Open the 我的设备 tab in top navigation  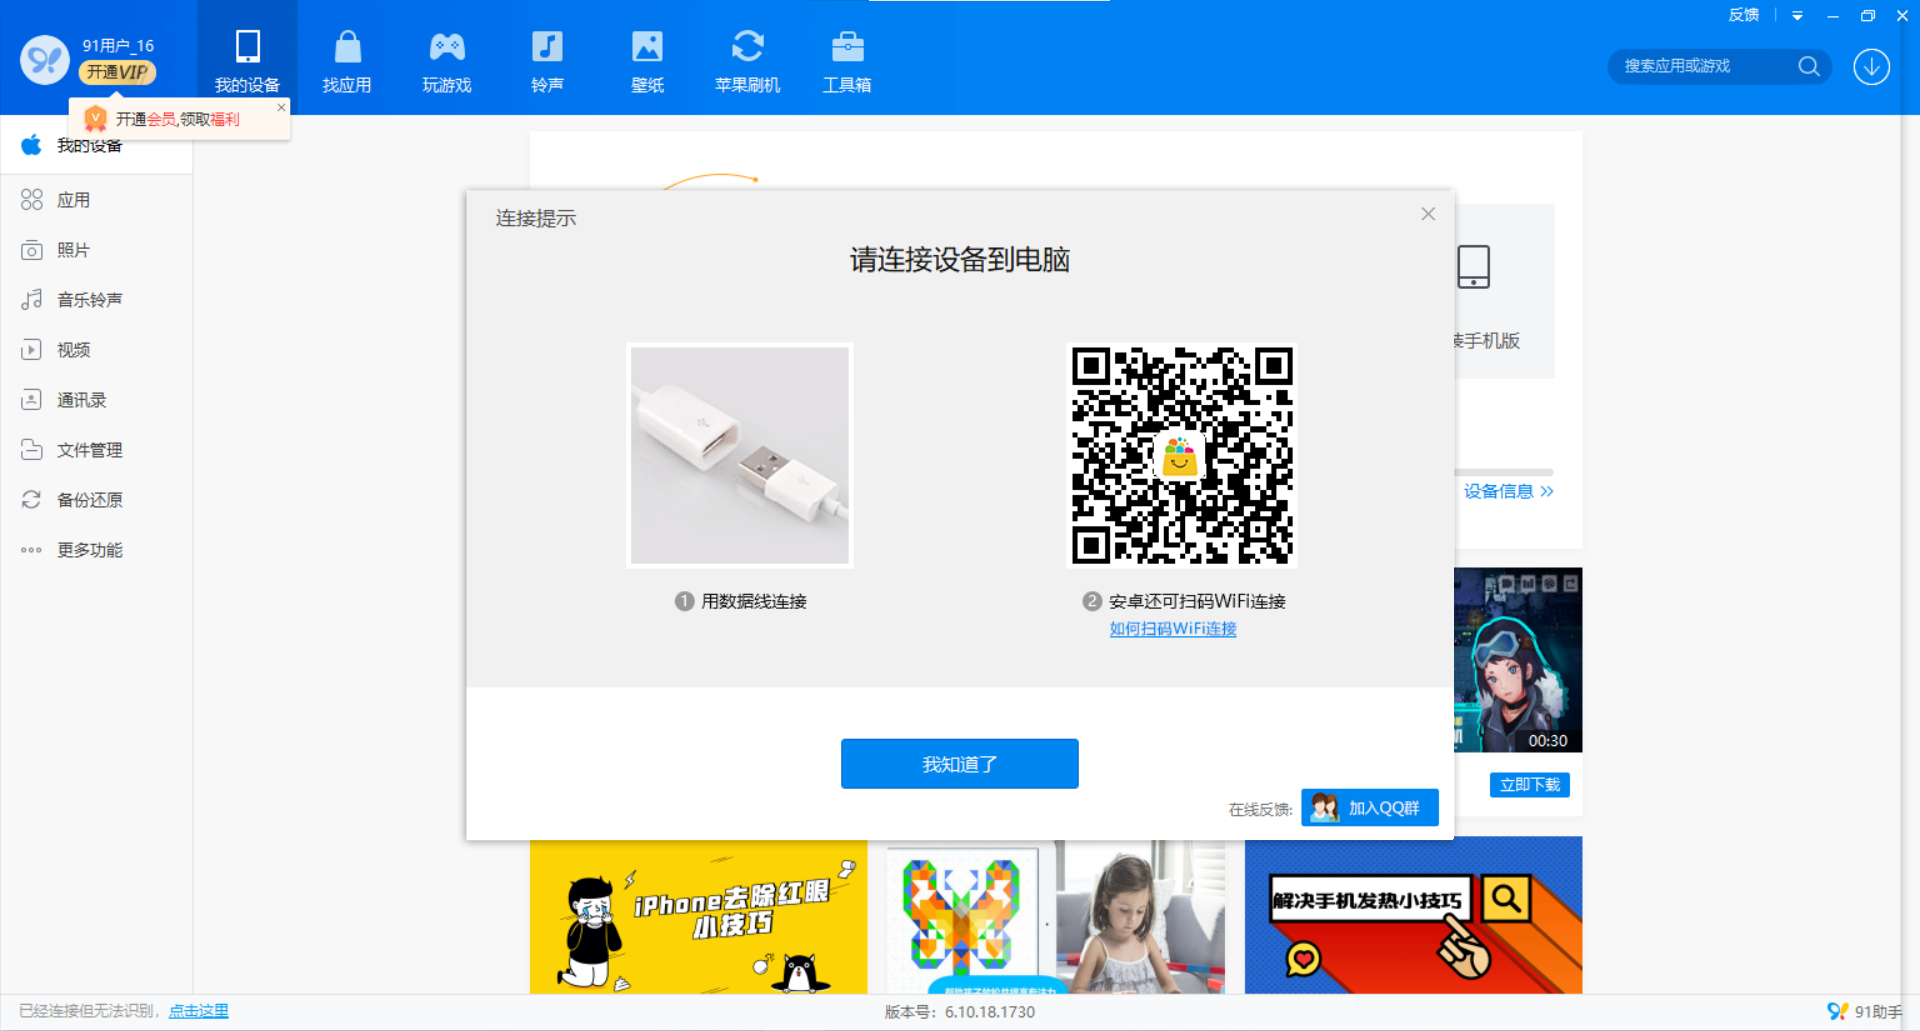[x=247, y=58]
